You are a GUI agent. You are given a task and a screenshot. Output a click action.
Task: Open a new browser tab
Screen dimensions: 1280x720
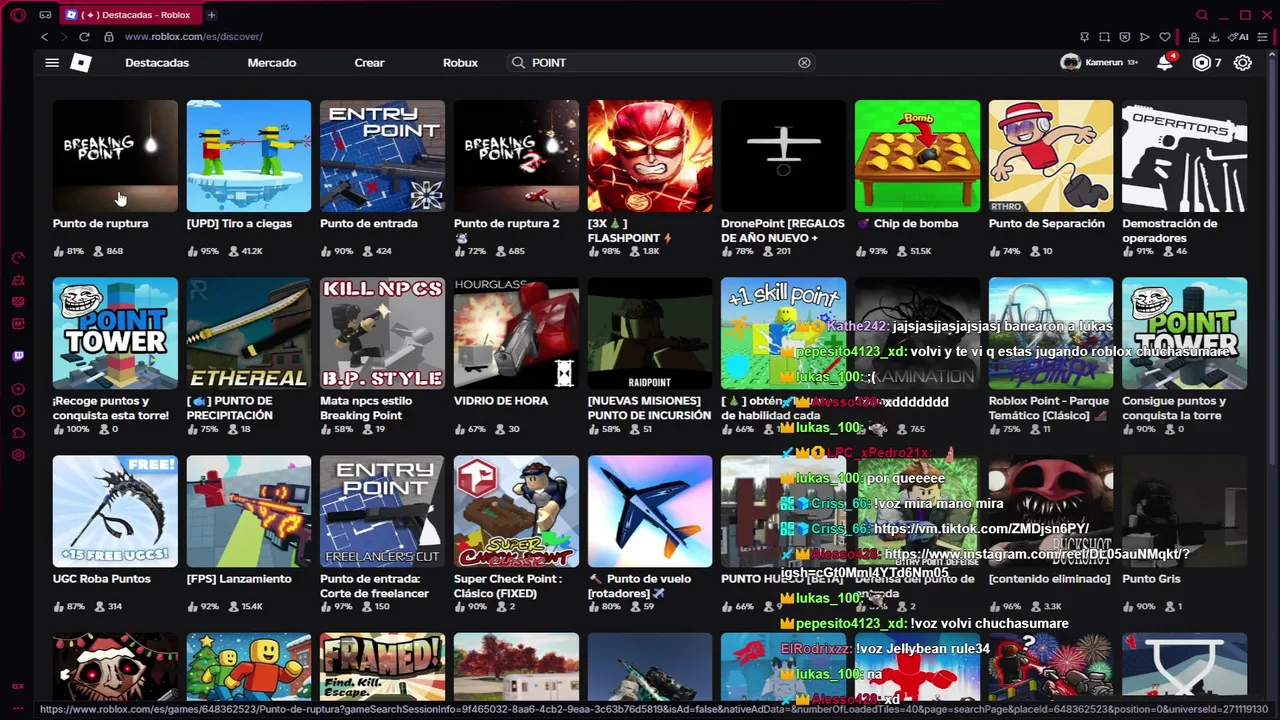tap(211, 15)
